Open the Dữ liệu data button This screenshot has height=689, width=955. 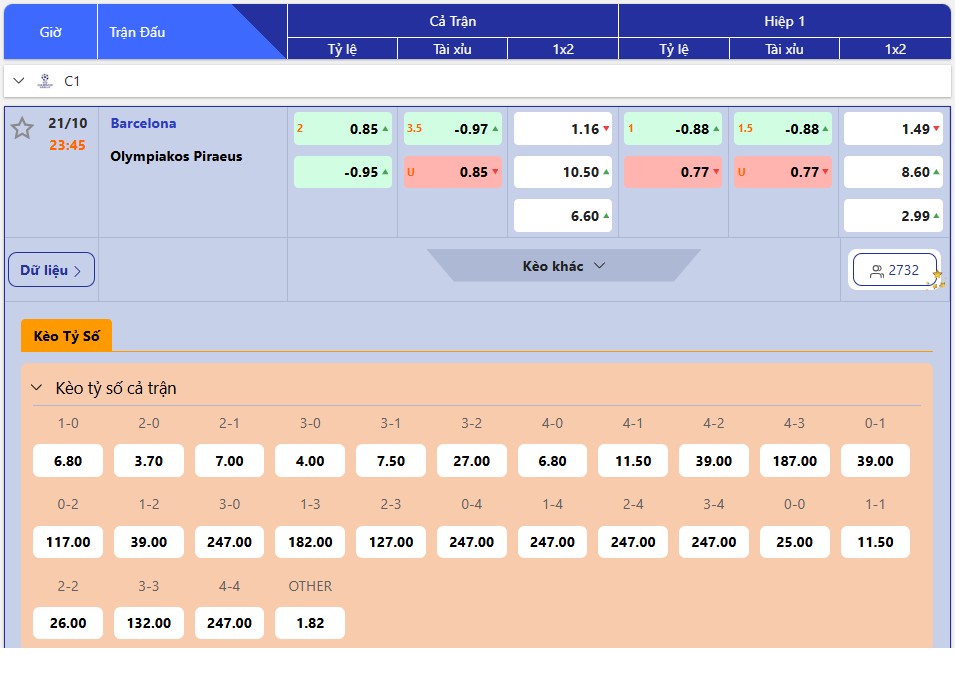51,270
